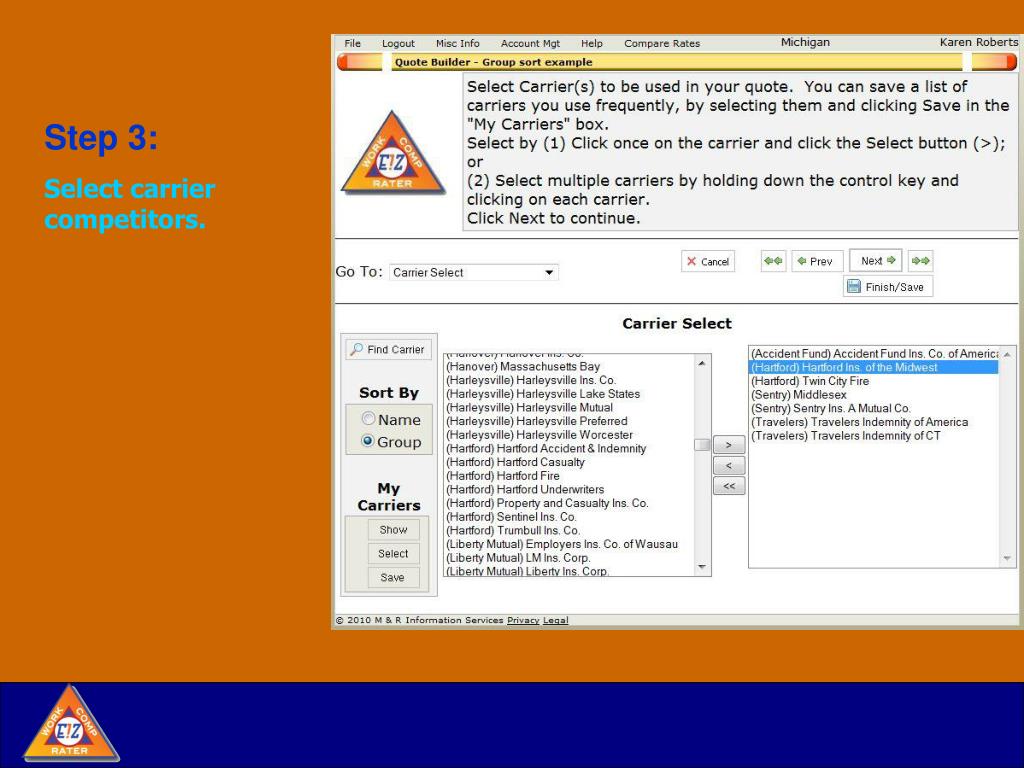
Task: Select '(Liberty Mutual) LM Ins. Corp.' carrier
Action: [x=569, y=558]
